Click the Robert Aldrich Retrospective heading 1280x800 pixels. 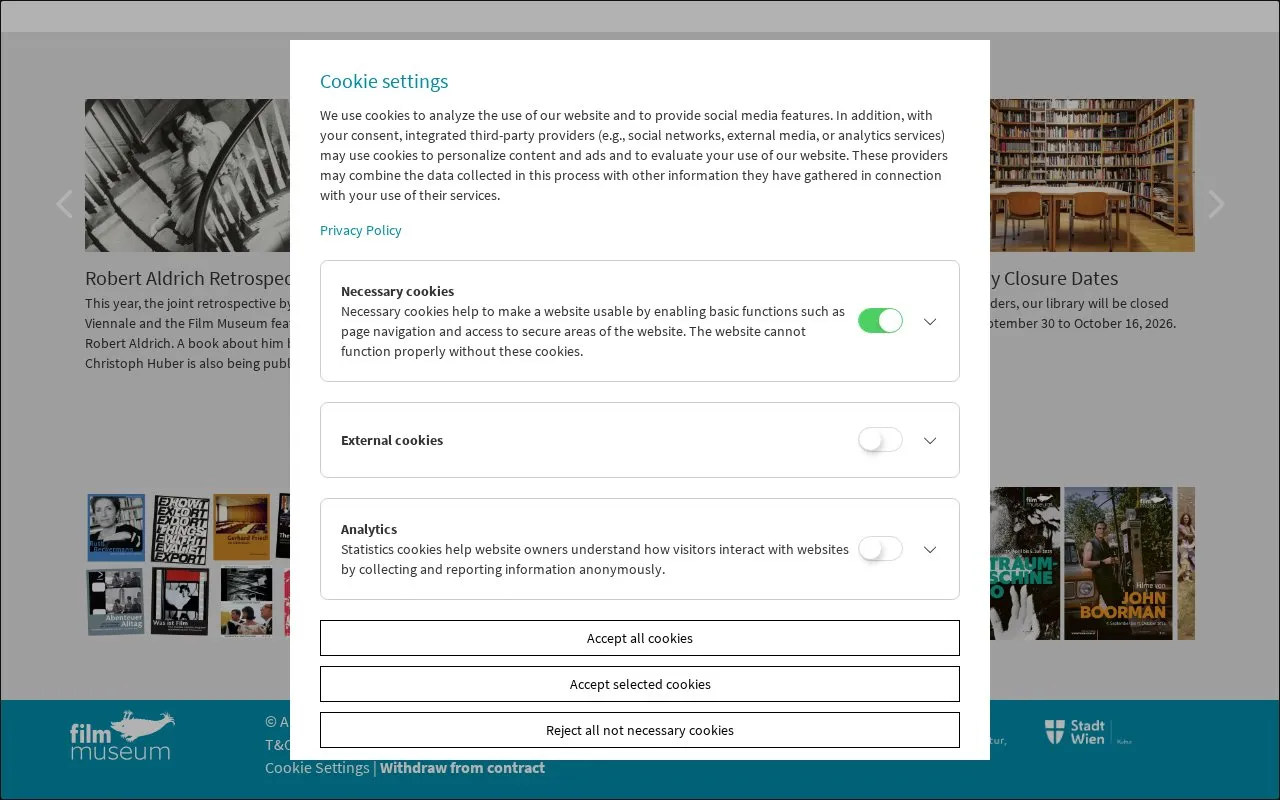point(188,278)
